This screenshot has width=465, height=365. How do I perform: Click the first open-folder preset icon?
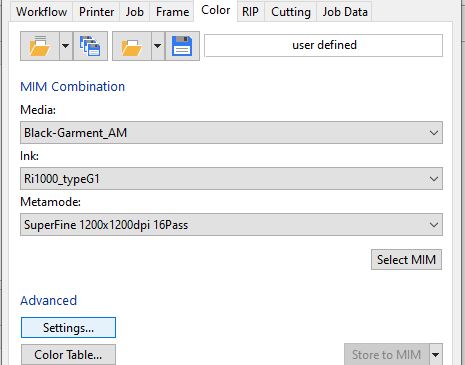click(40, 46)
